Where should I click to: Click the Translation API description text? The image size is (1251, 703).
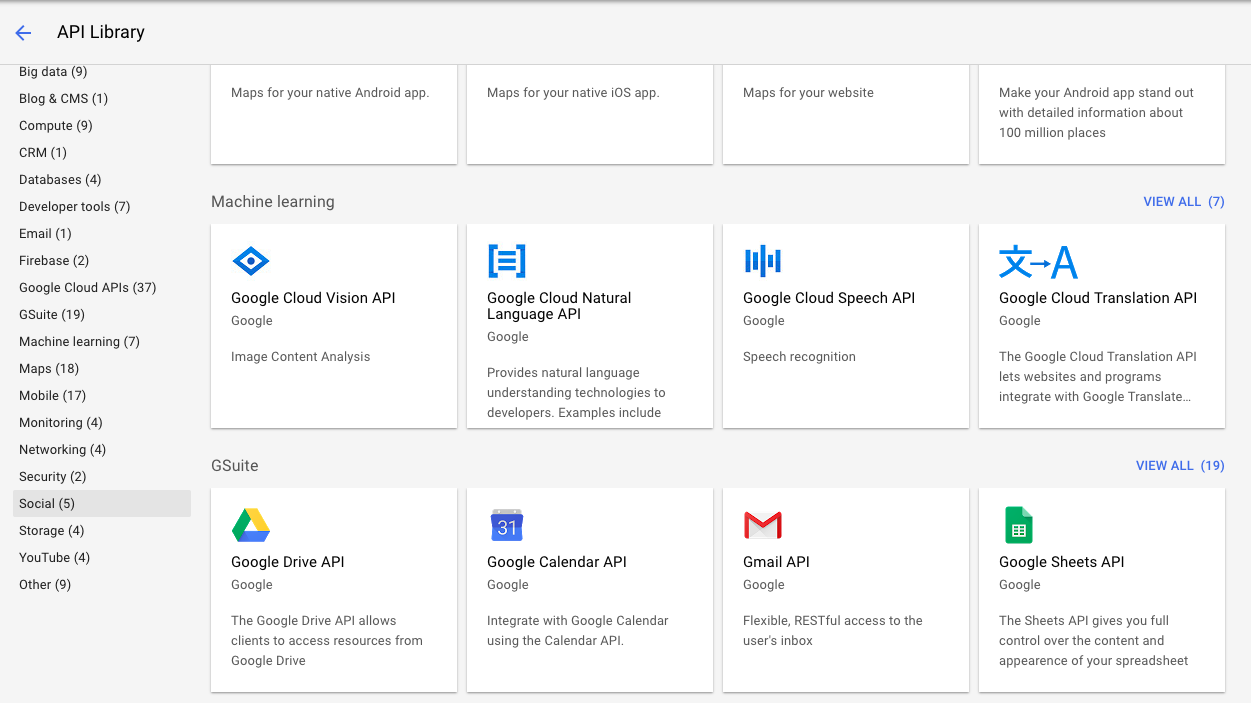coord(1098,377)
